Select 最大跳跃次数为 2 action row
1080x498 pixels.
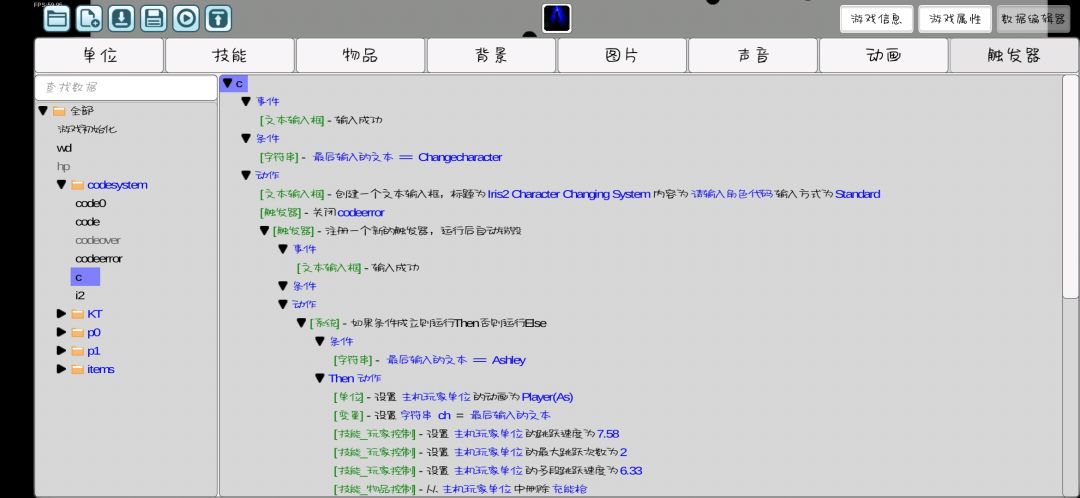click(480, 453)
